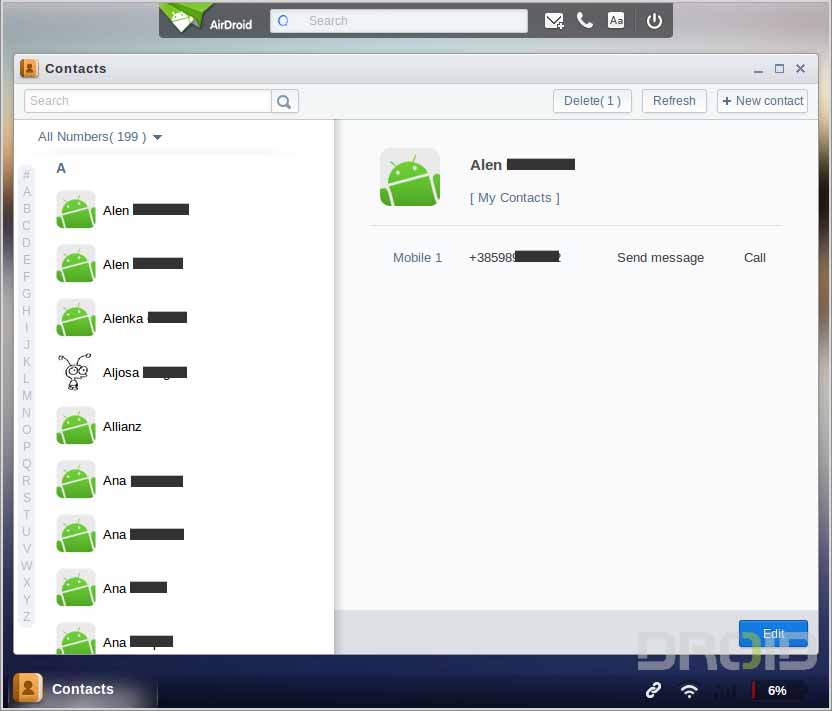The height and width of the screenshot is (711, 832).
Task: Click the Call link for Mobile 1
Action: coord(754,258)
